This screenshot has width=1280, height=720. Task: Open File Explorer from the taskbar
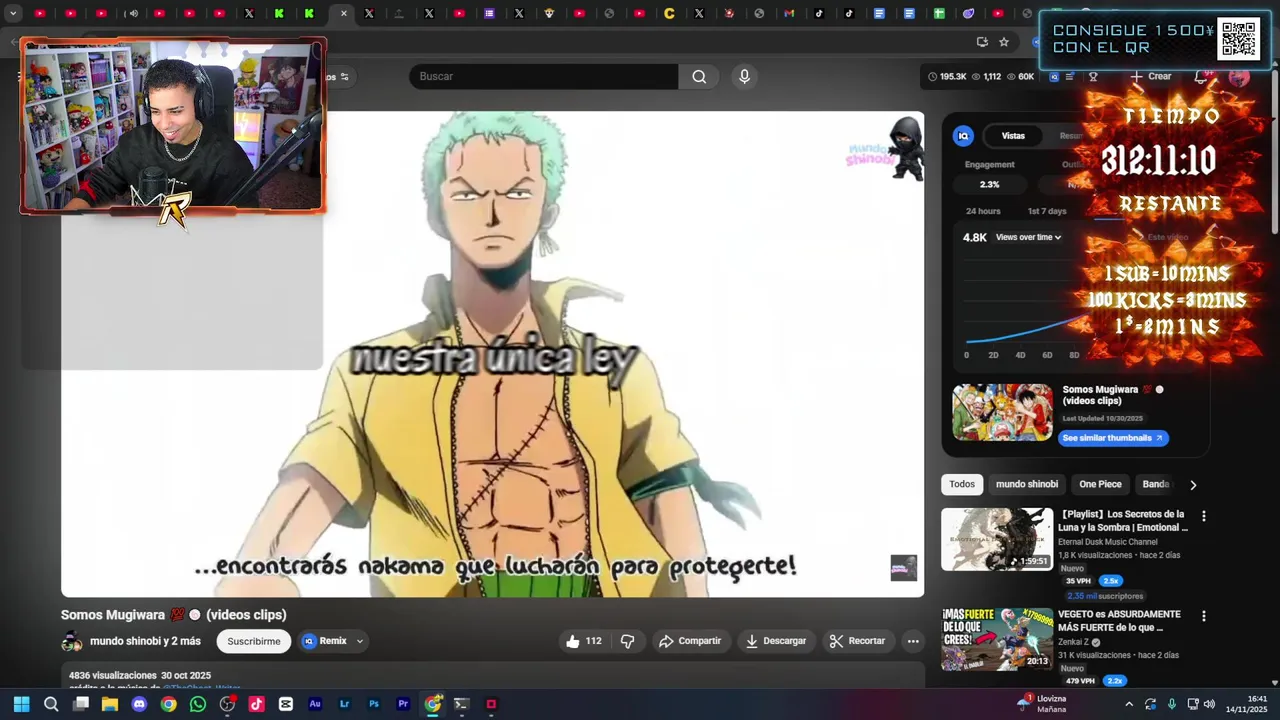[x=110, y=704]
